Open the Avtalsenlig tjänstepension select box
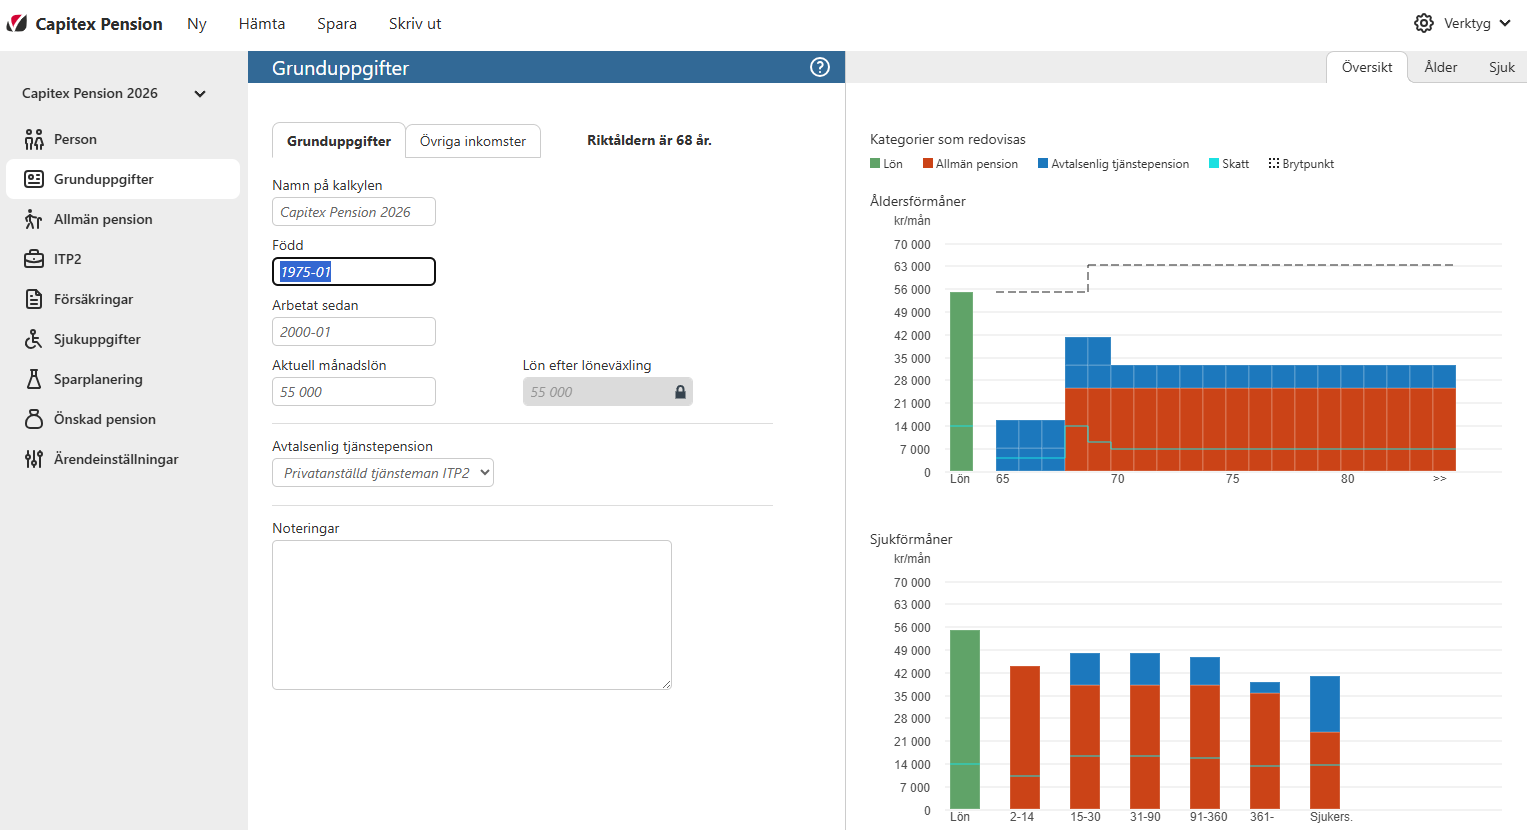1527x830 pixels. pyautogui.click(x=383, y=473)
